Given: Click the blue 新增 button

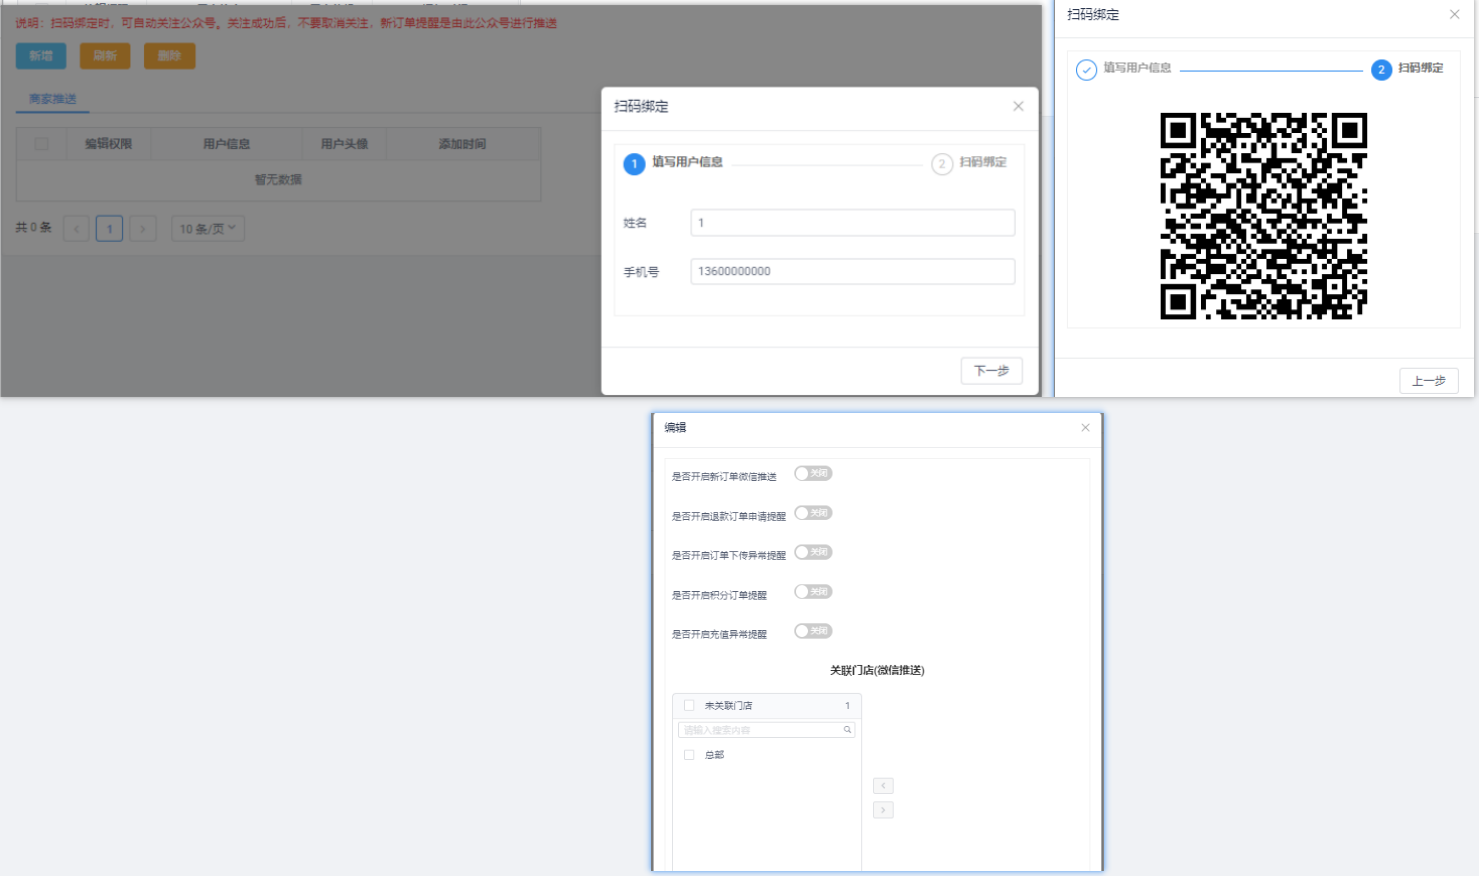Looking at the screenshot, I should 41,56.
